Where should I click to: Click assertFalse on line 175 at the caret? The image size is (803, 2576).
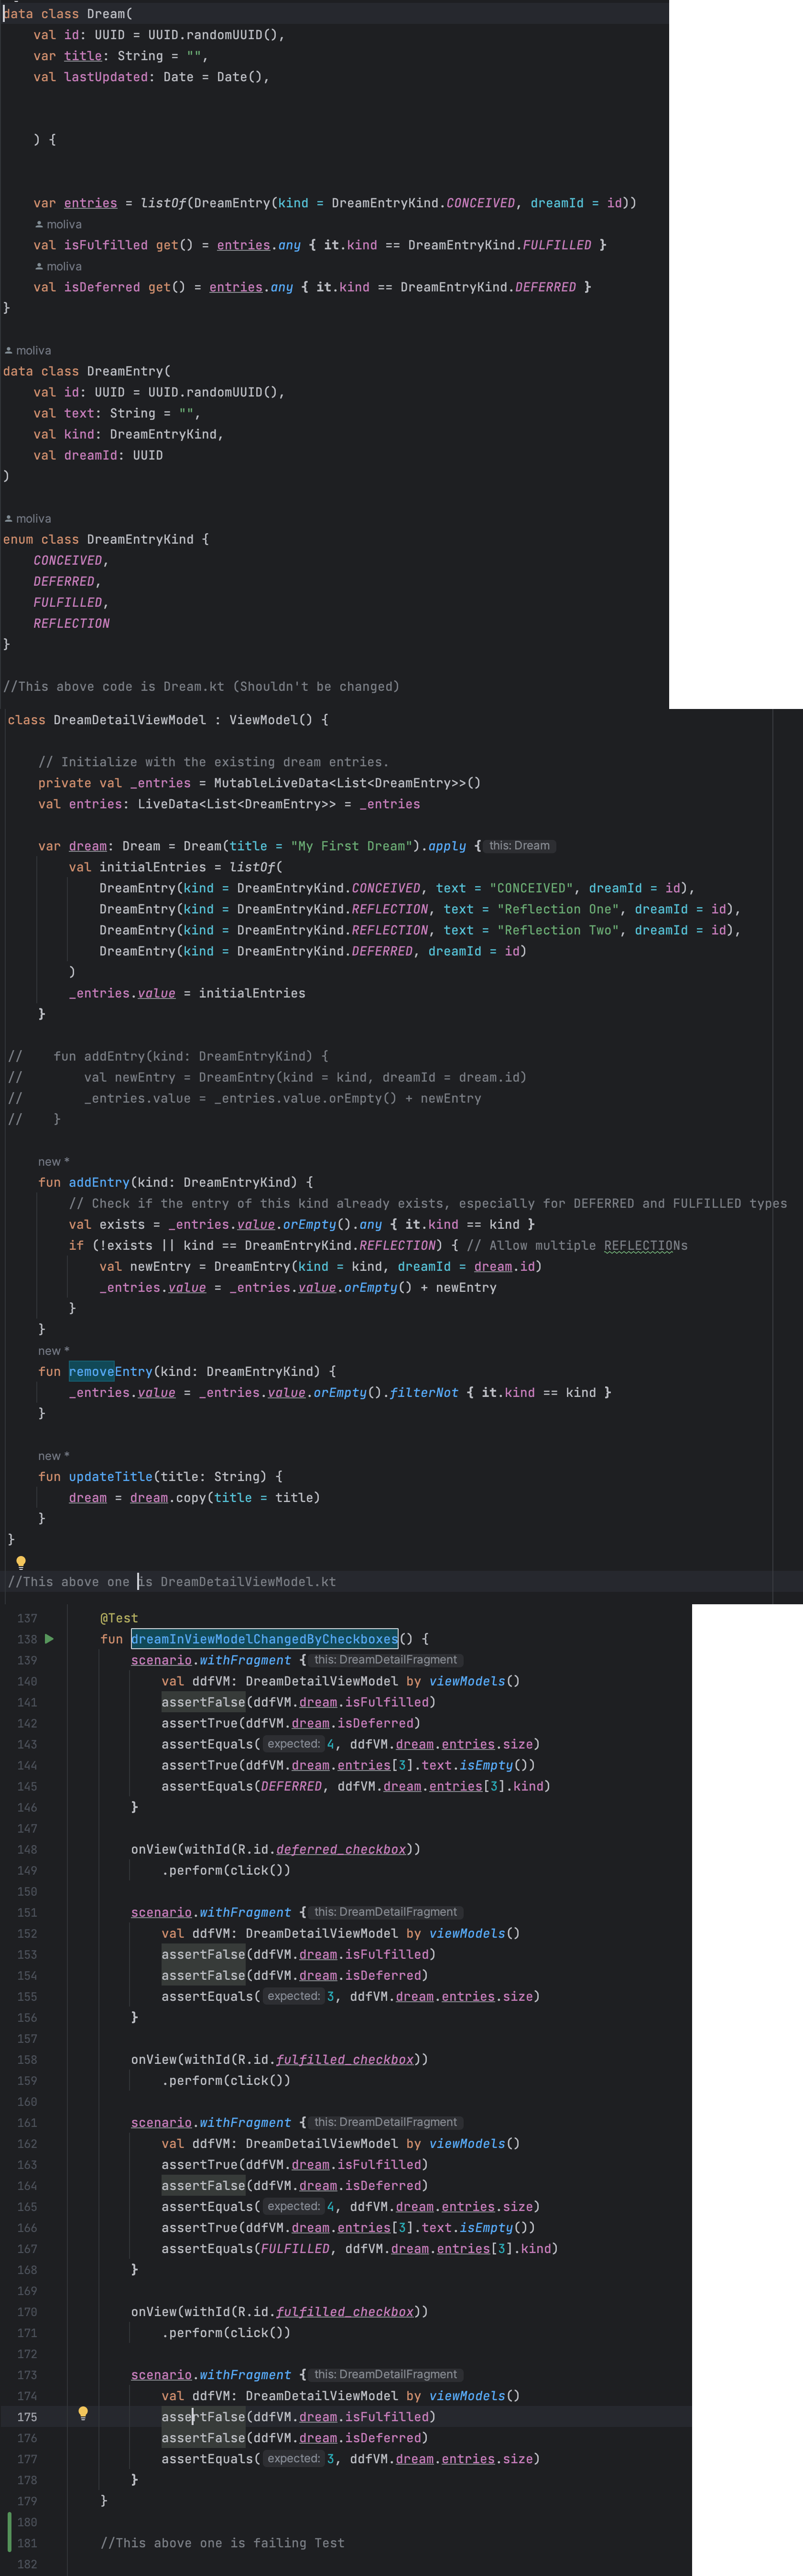tap(203, 2416)
